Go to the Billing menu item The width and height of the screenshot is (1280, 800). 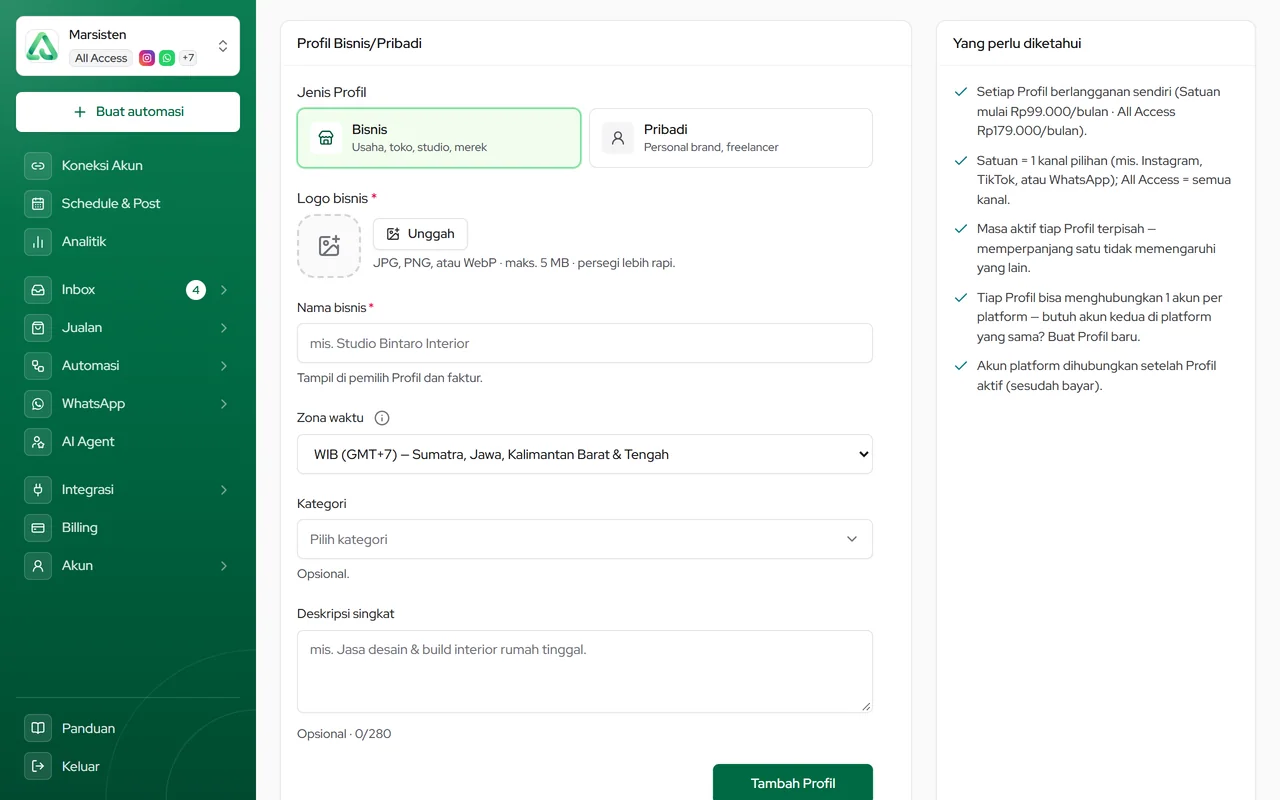[x=128, y=528]
